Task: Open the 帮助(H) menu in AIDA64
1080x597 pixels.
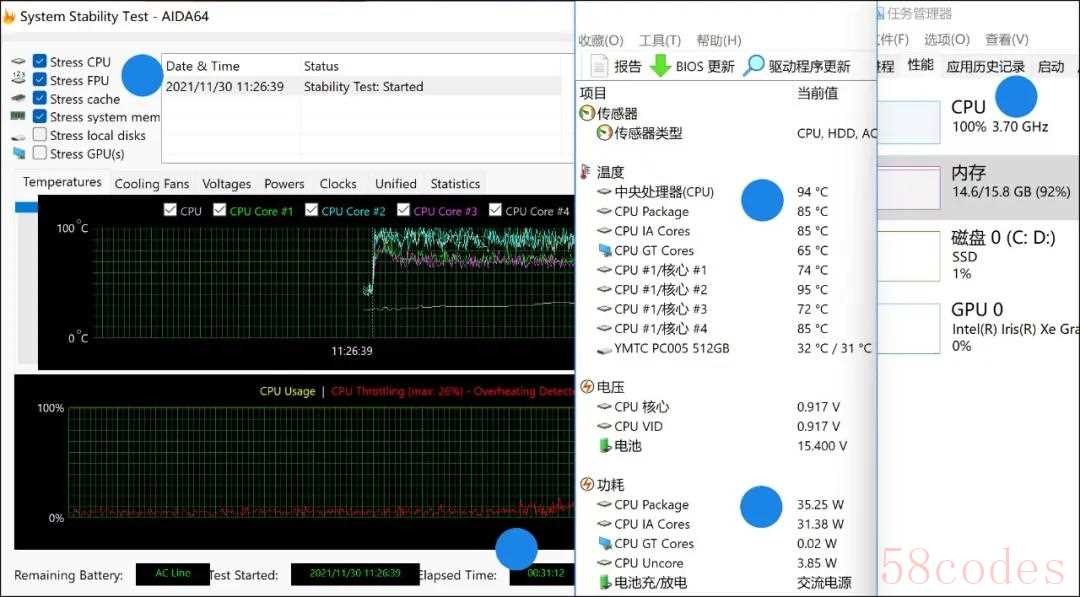Action: click(718, 41)
